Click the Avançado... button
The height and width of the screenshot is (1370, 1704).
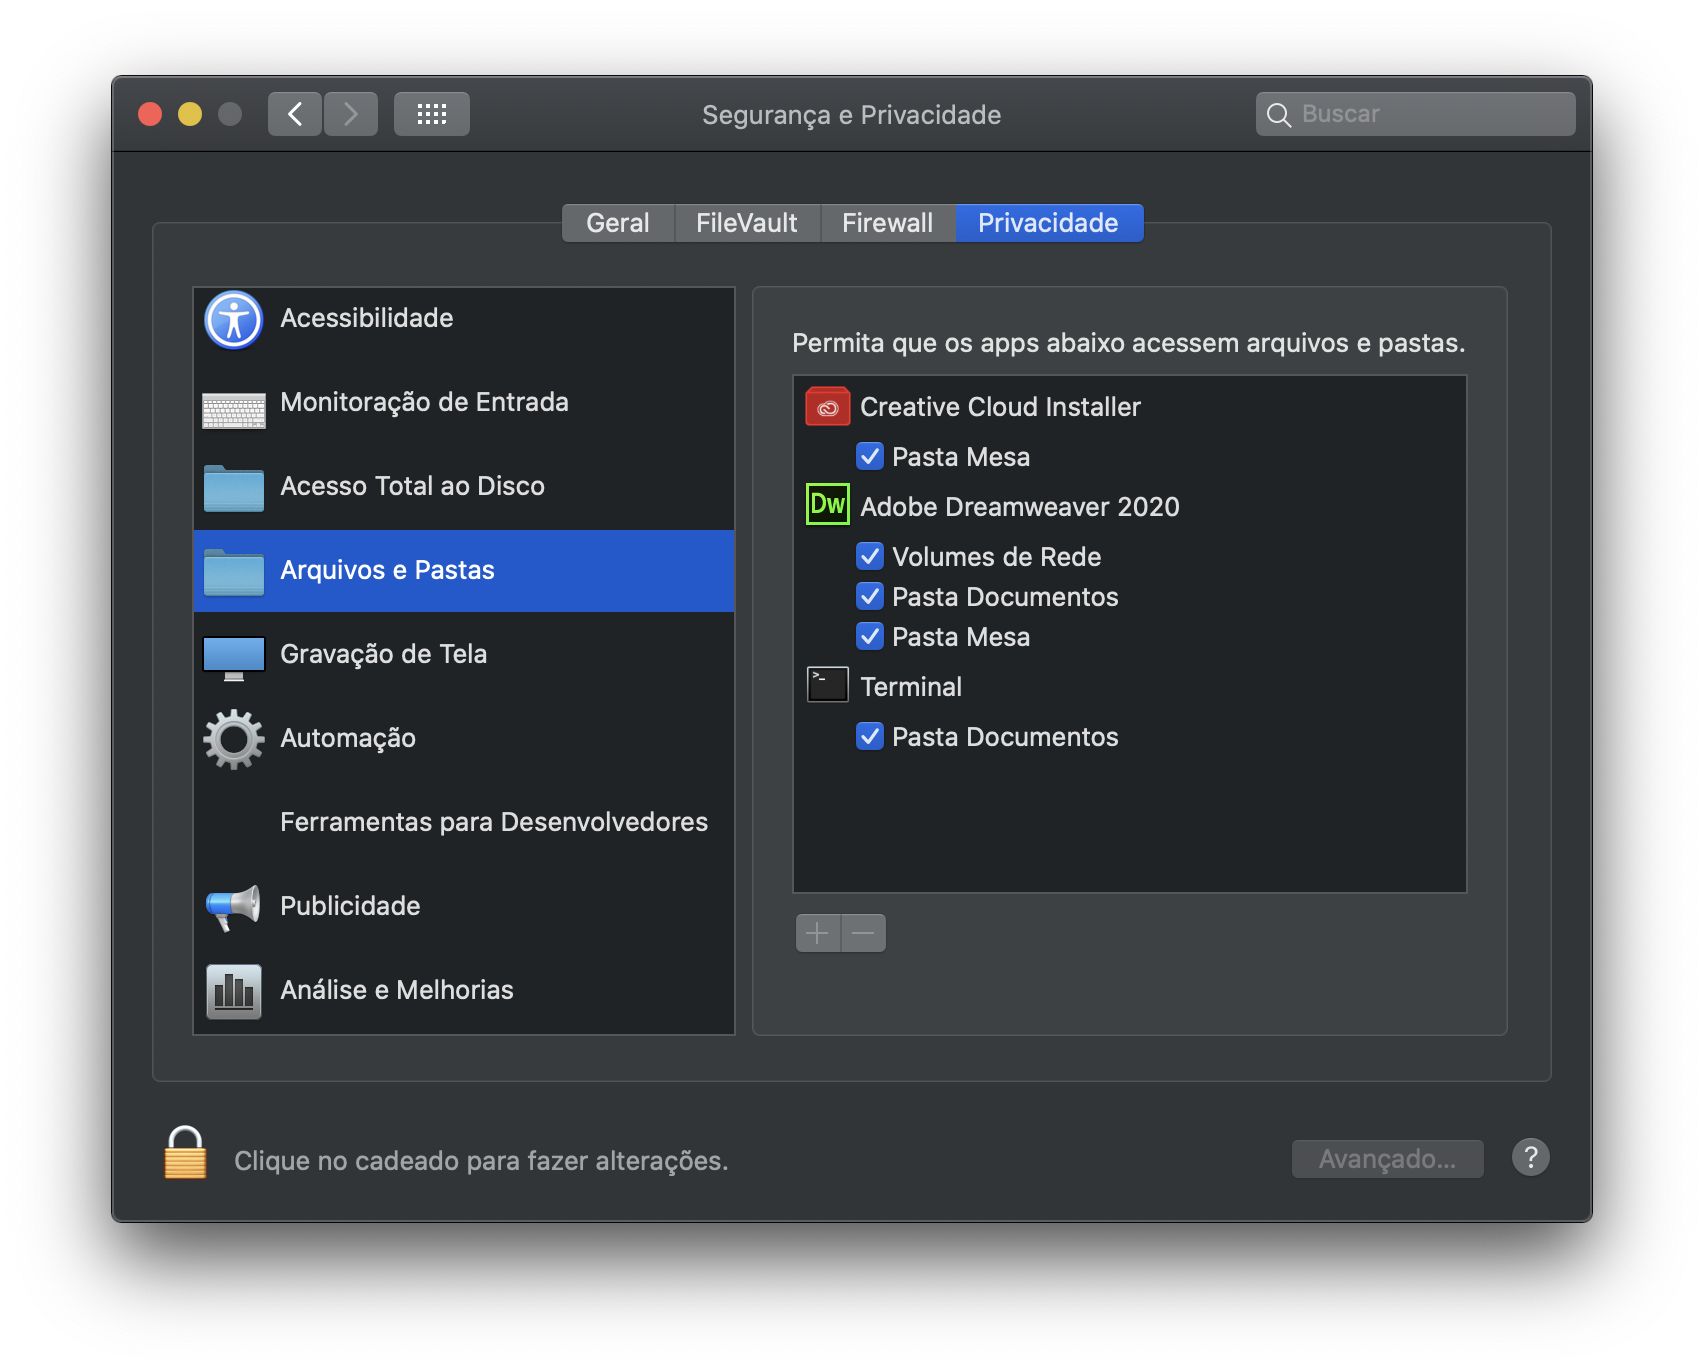[1388, 1159]
